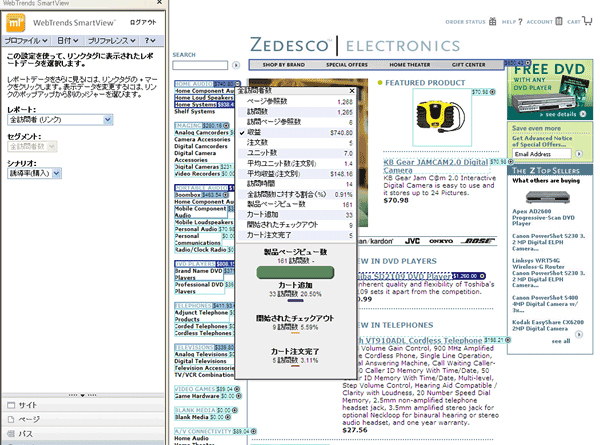This screenshot has width=600, height=445.
Task: Open the Digital Televisions category link
Action: 201,361
